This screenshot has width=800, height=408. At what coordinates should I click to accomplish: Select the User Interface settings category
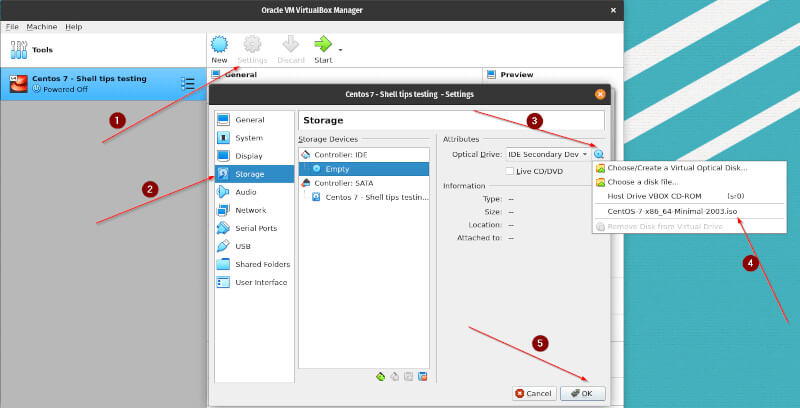pos(254,282)
